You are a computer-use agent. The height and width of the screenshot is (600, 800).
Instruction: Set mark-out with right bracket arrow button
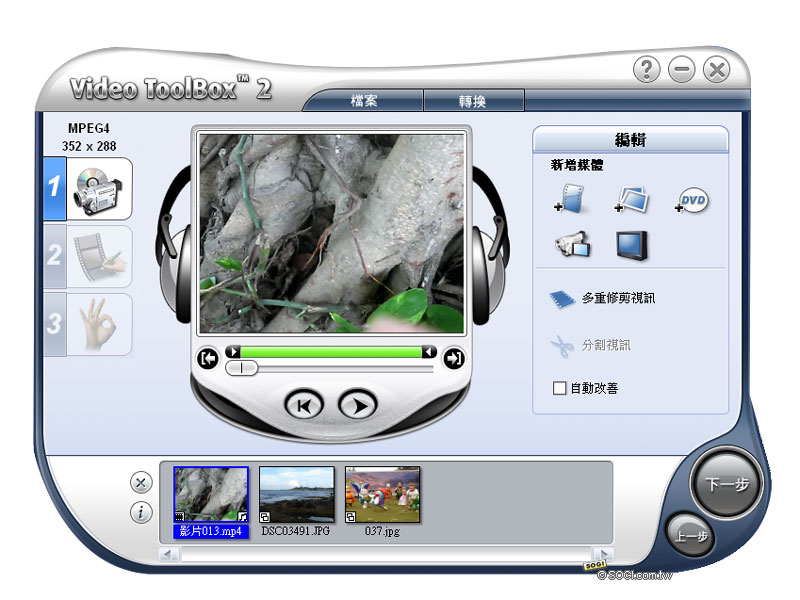[x=454, y=359]
